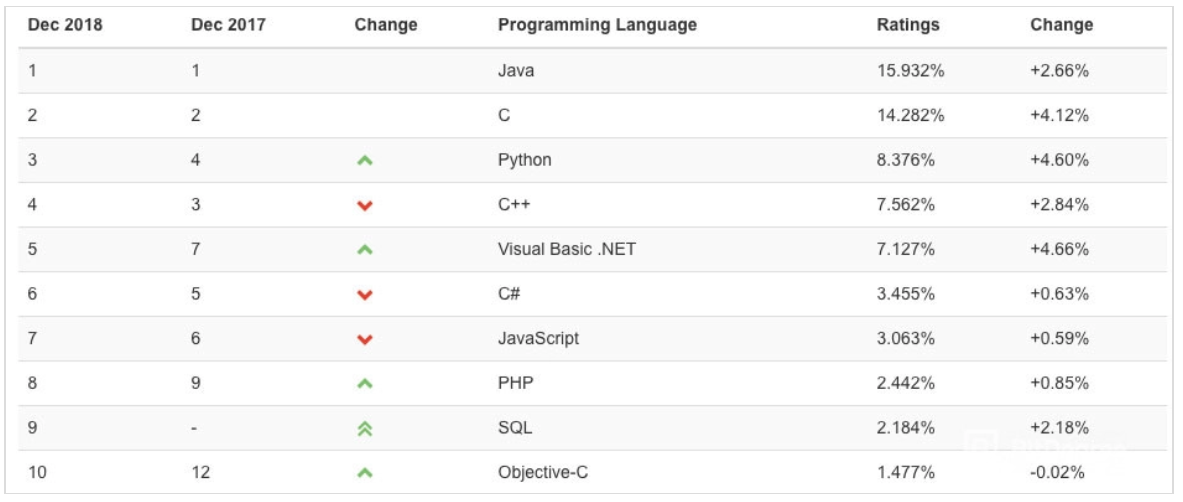Click the red down arrow beside C++
Viewport: 1183px width, 502px height.
pos(364,205)
